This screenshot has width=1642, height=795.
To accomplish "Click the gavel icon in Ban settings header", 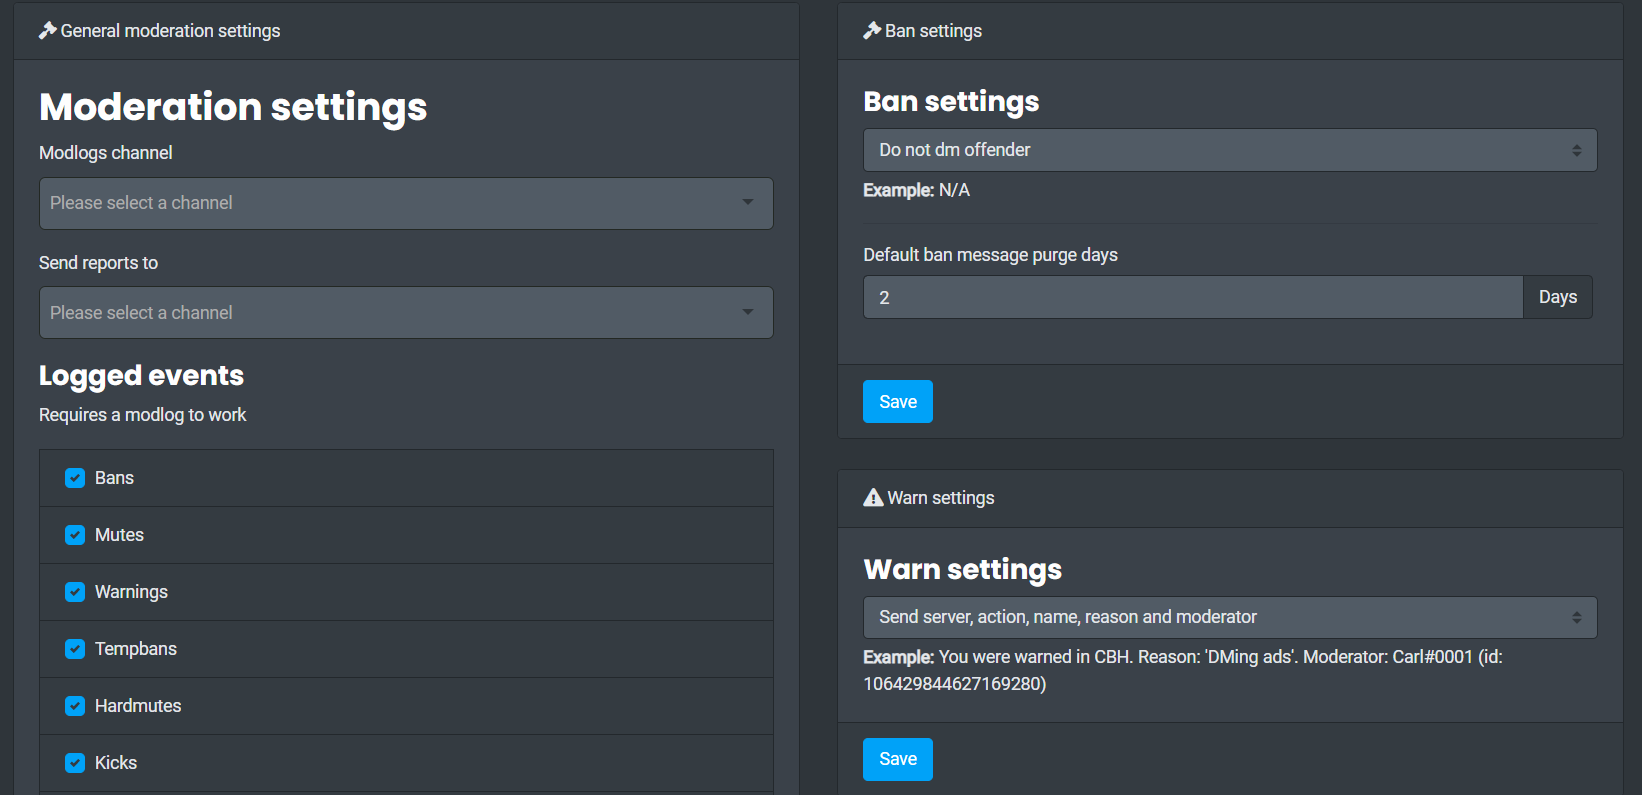I will click(x=872, y=31).
